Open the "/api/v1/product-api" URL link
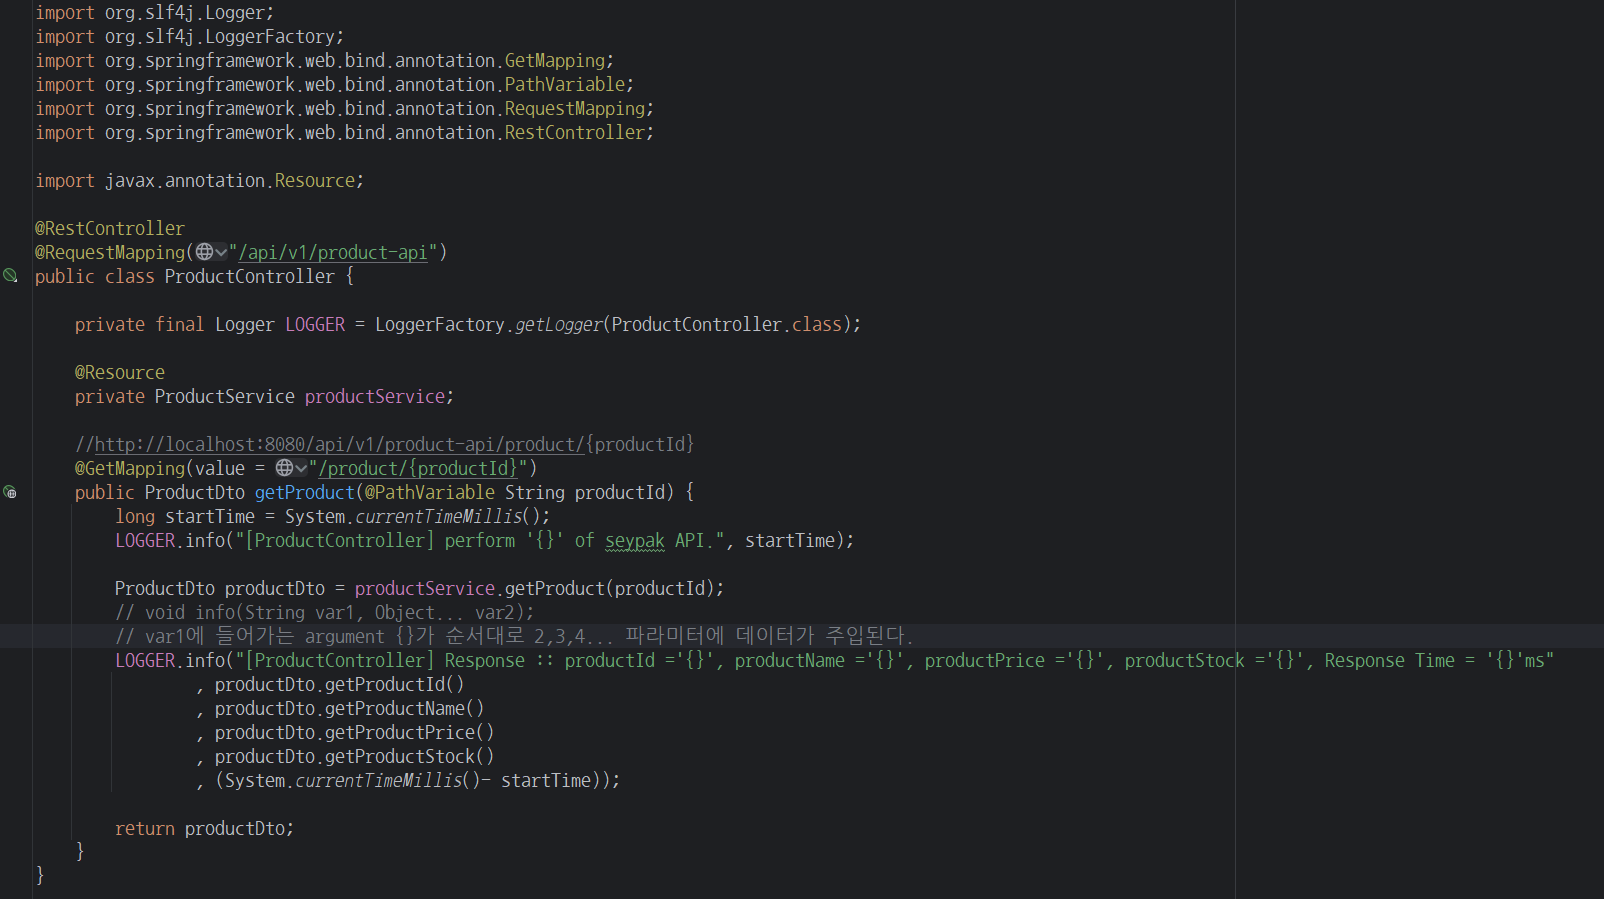The image size is (1604, 899). [332, 253]
